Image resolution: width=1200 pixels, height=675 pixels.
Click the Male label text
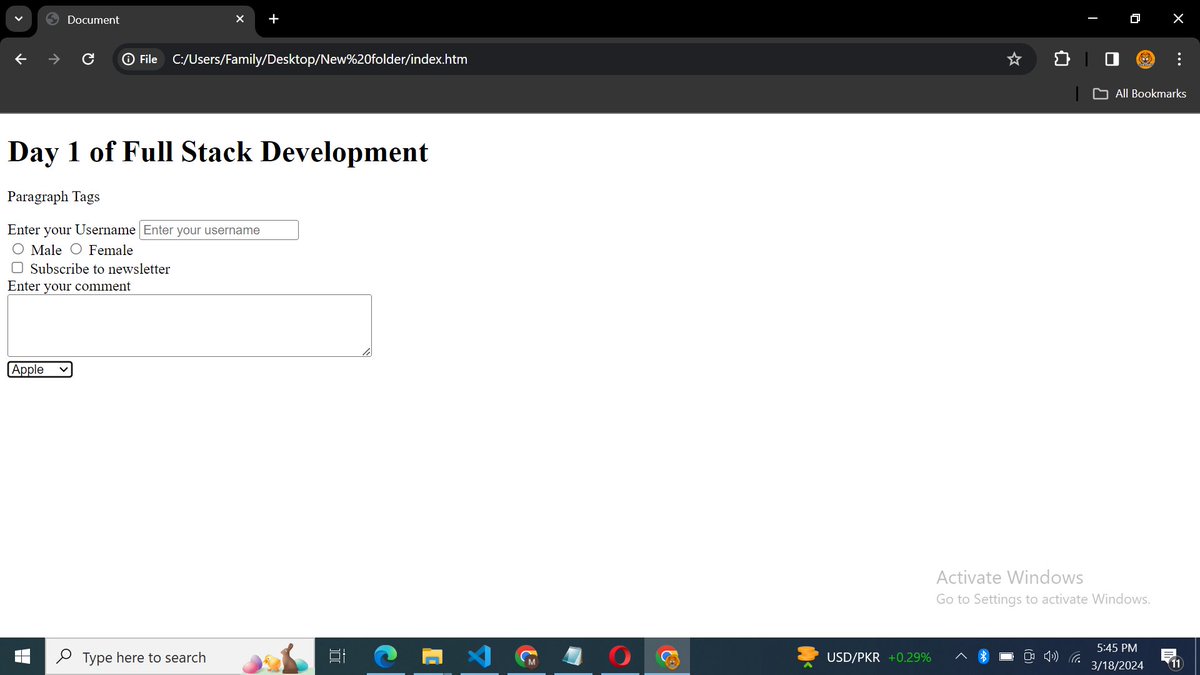pos(46,250)
